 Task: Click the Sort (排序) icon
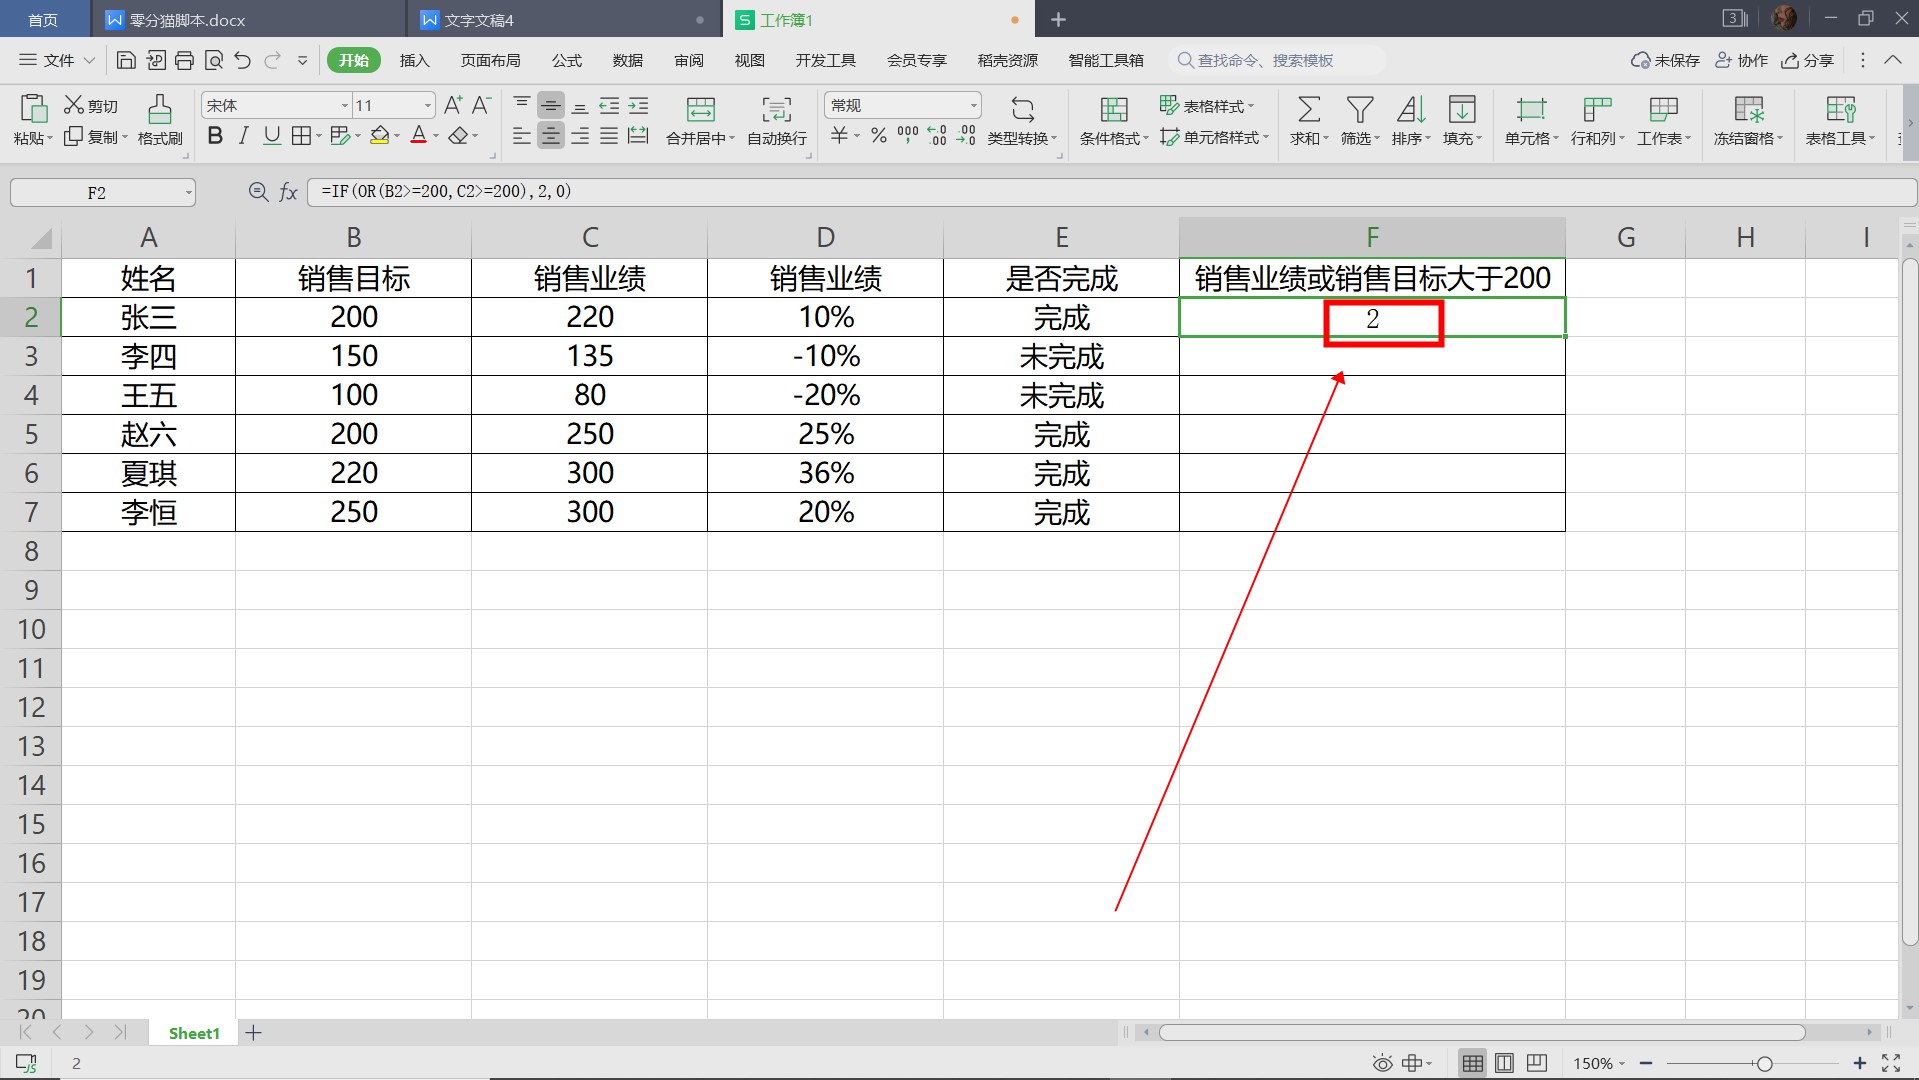1410,109
